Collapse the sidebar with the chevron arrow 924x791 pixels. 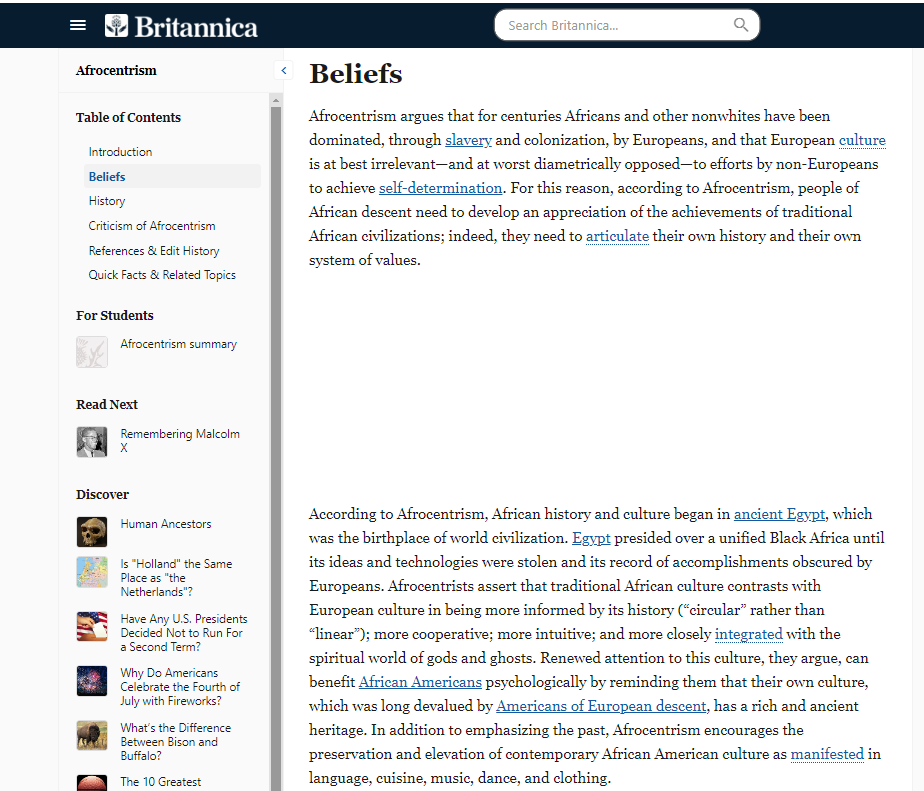tap(283, 71)
